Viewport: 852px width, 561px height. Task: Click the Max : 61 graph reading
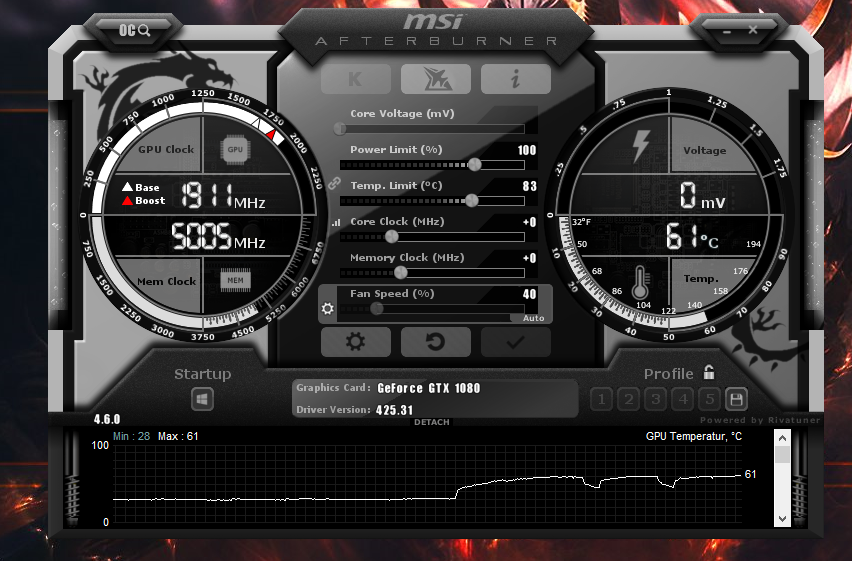click(x=178, y=436)
